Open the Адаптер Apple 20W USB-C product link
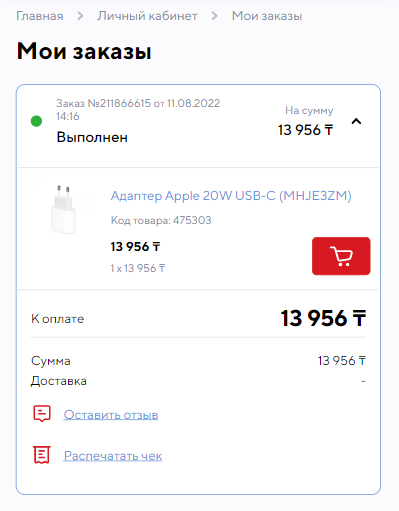Image resolution: width=399 pixels, height=511 pixels. (231, 196)
